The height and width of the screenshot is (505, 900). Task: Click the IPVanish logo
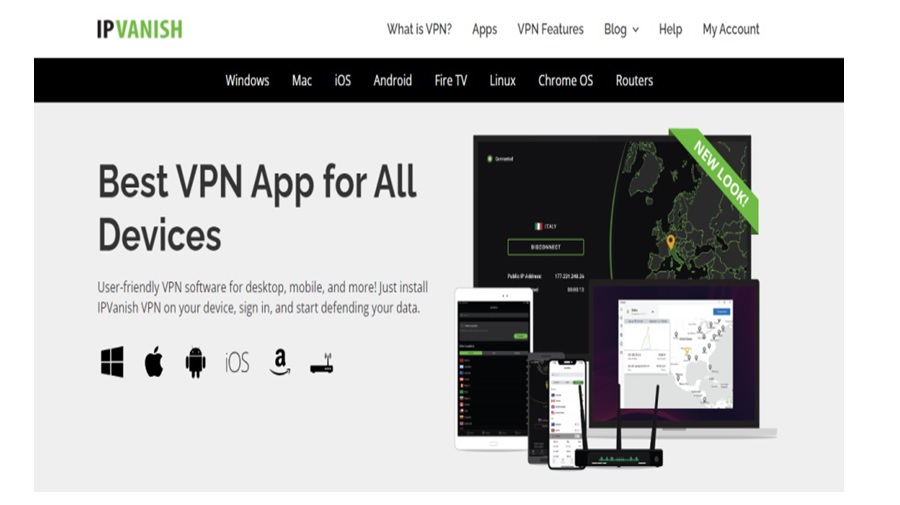pyautogui.click(x=139, y=29)
